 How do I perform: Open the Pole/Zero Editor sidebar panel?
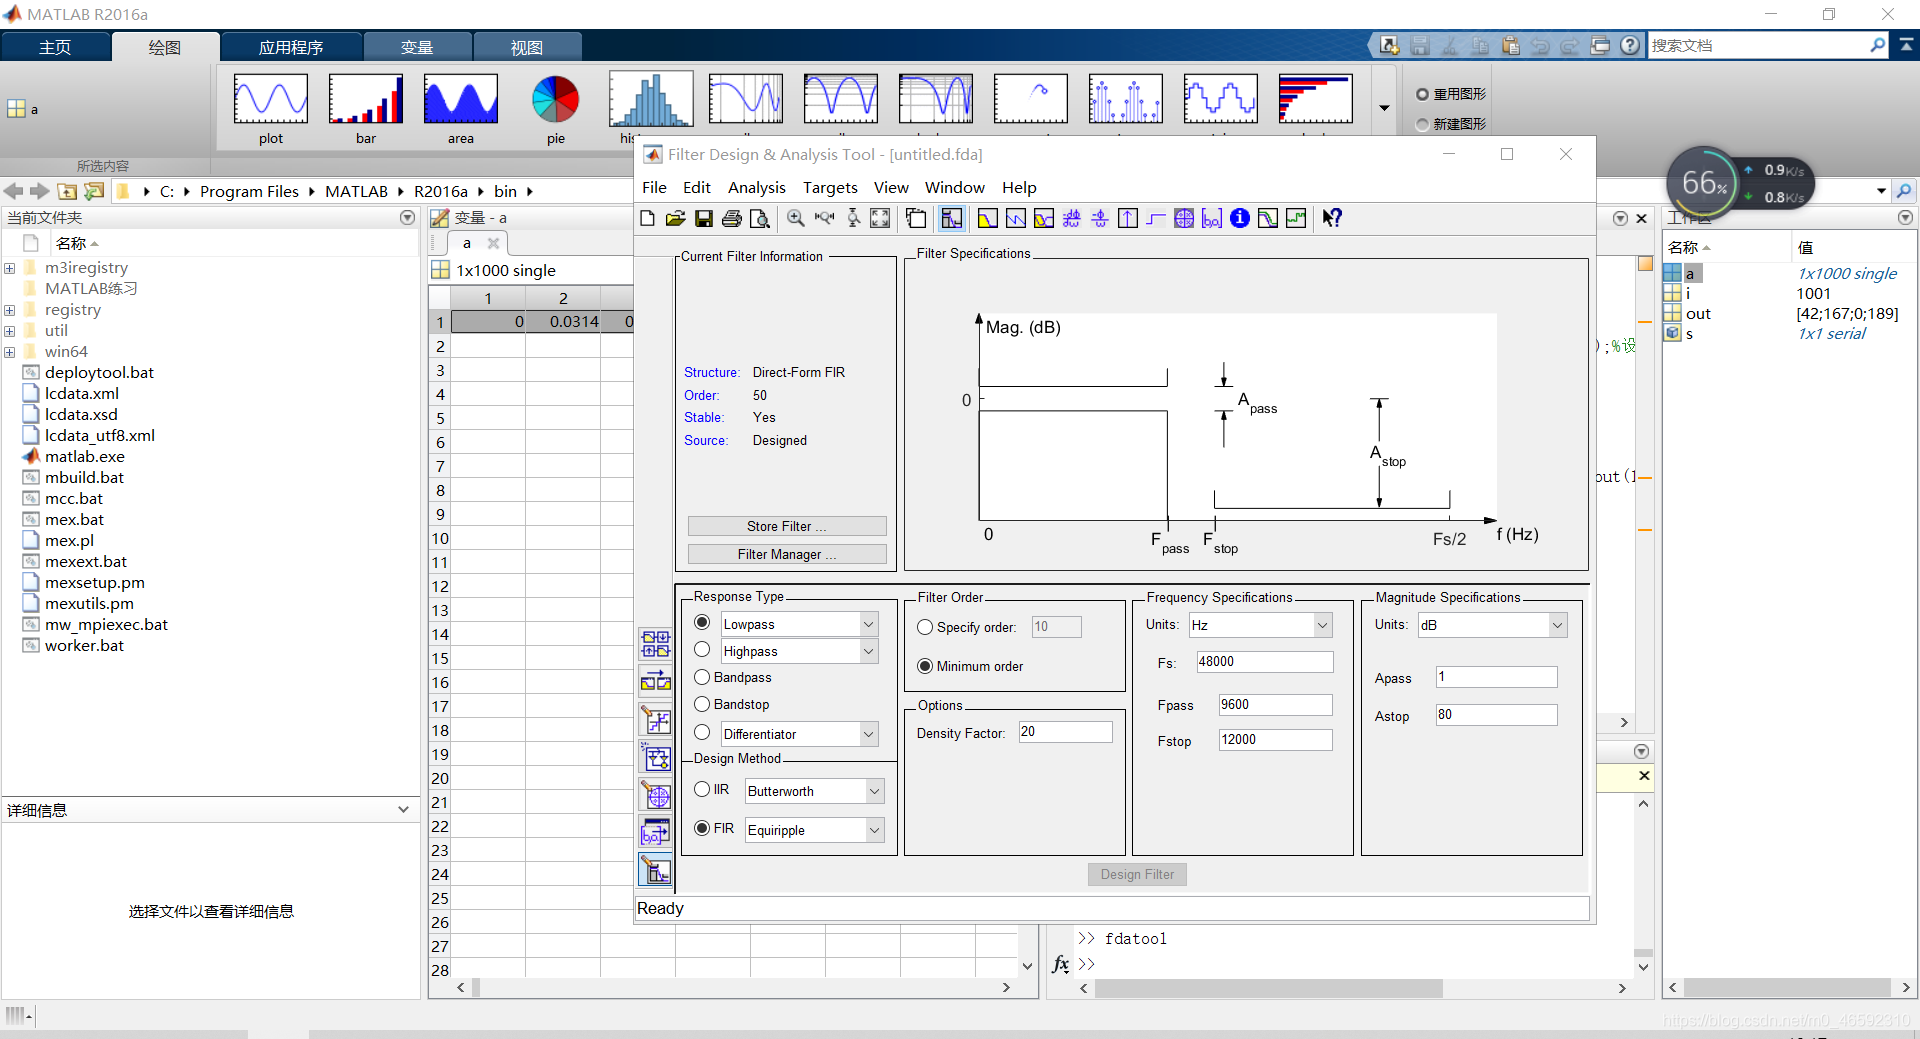tap(656, 796)
